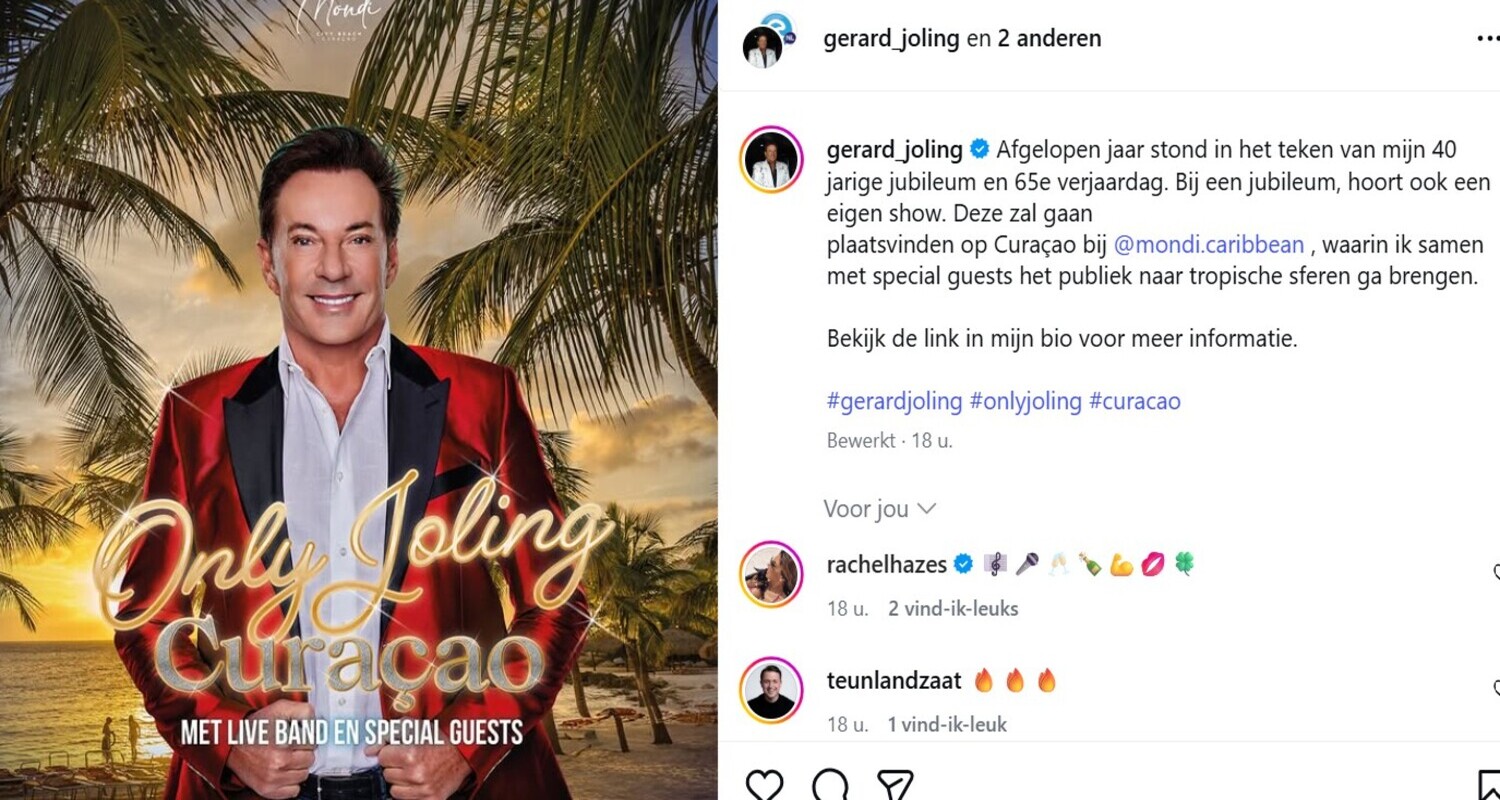The width and height of the screenshot is (1500, 800).
Task: Open the rachelhazes username link
Action: point(887,565)
